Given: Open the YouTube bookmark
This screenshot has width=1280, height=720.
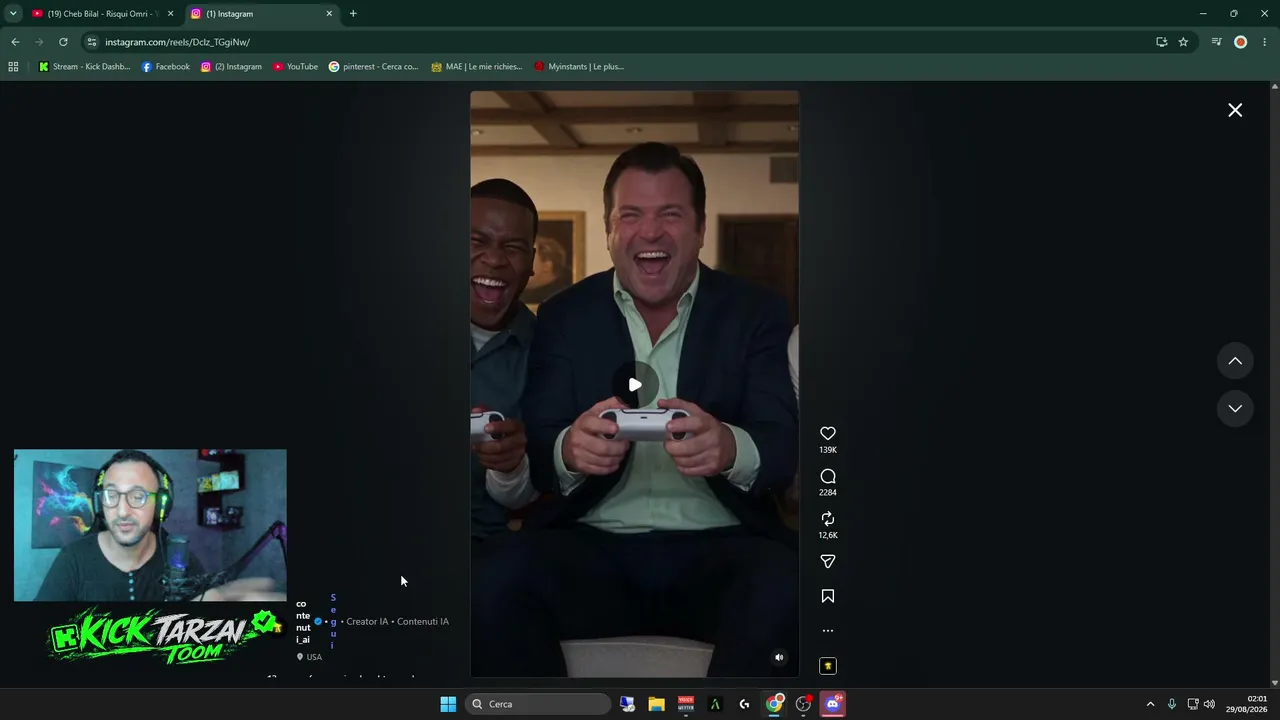Looking at the screenshot, I should [295, 67].
